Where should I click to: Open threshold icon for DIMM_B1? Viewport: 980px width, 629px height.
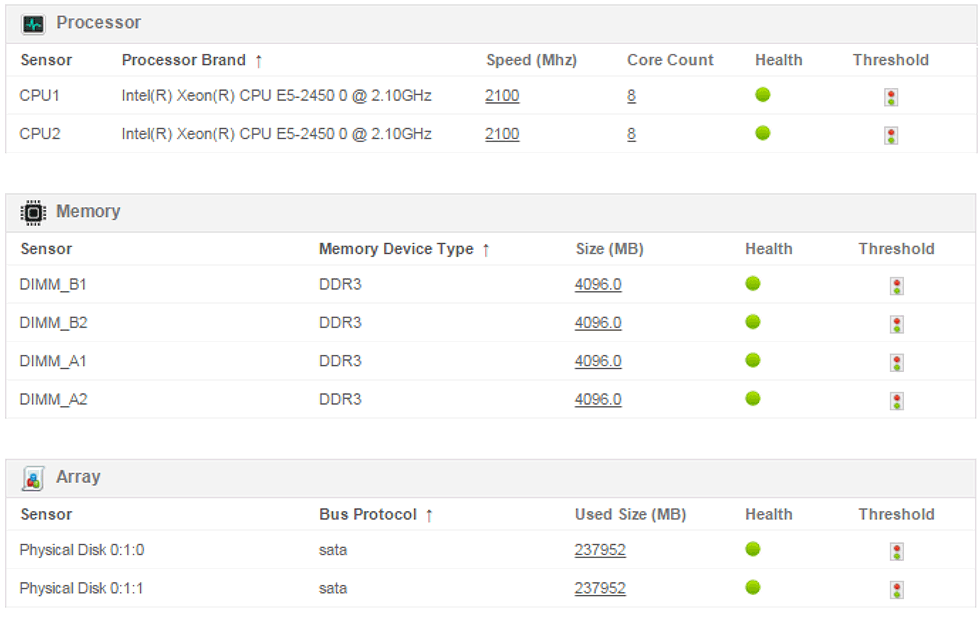(x=897, y=286)
